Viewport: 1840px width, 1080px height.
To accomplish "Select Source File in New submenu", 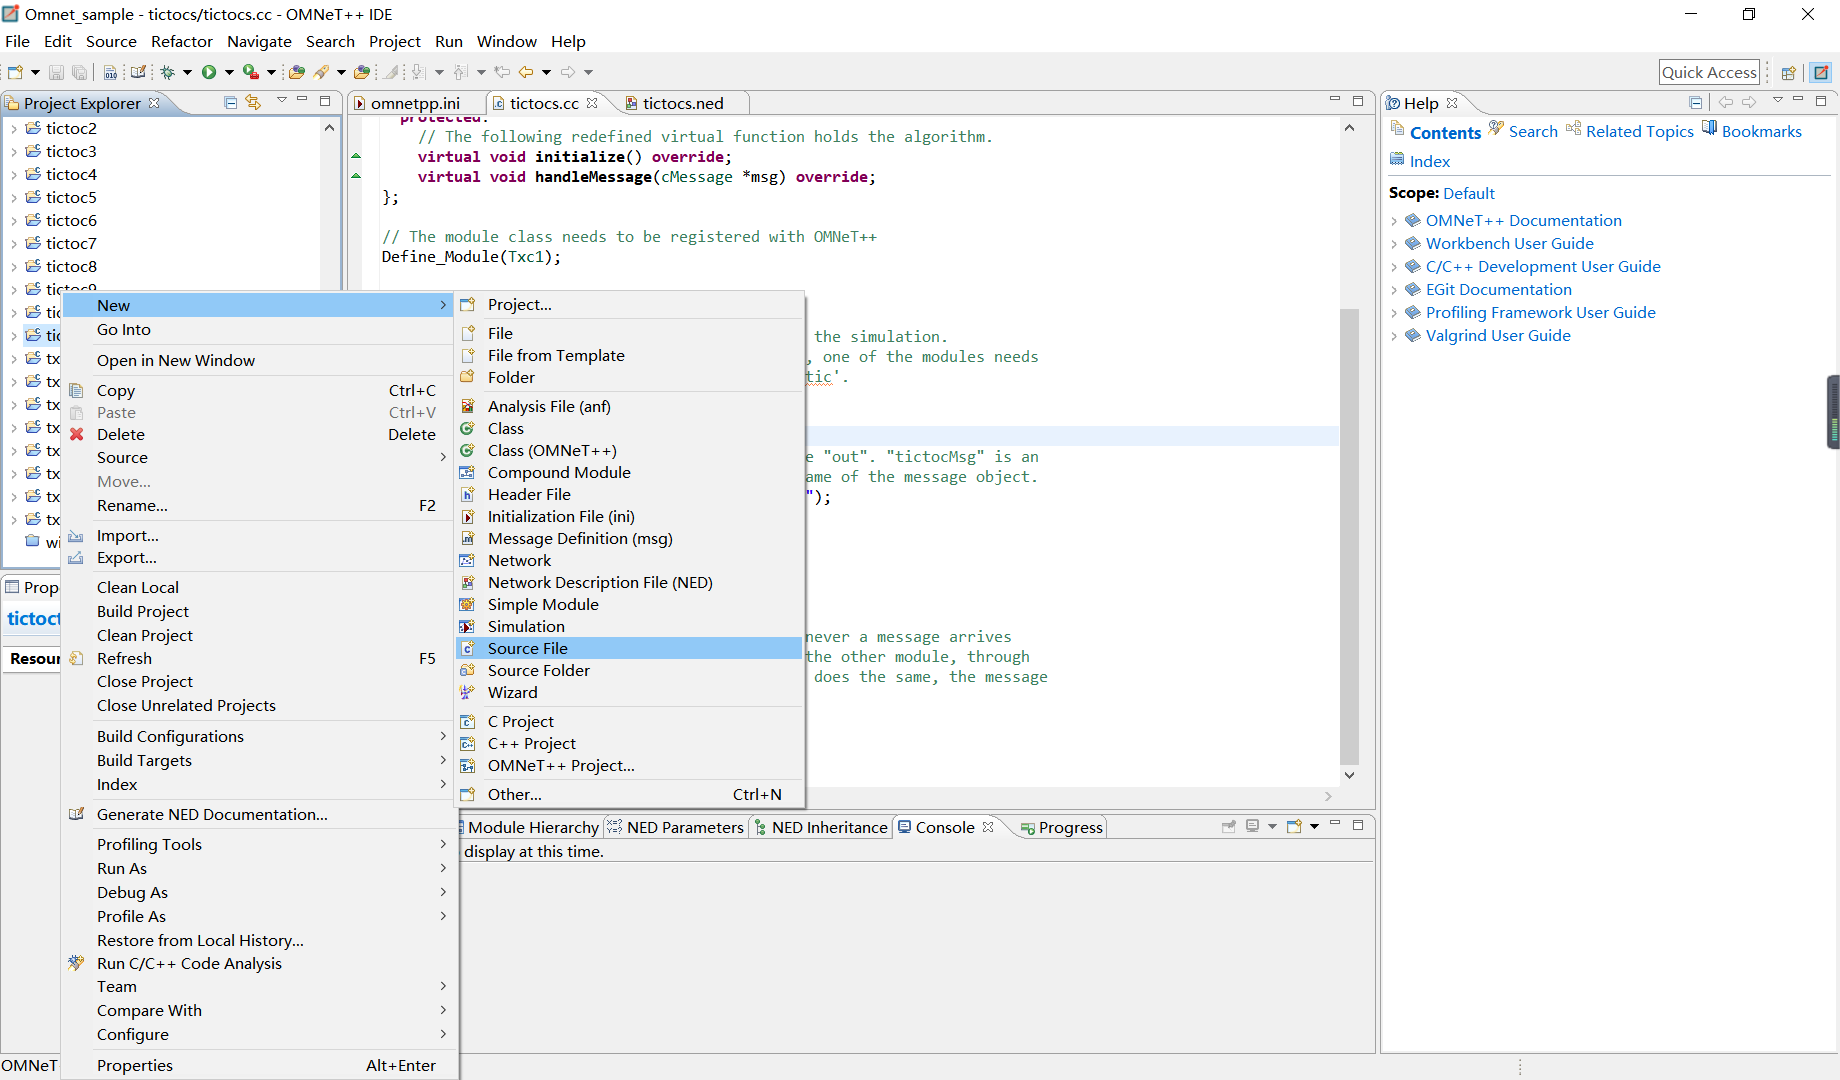I will click(630, 648).
